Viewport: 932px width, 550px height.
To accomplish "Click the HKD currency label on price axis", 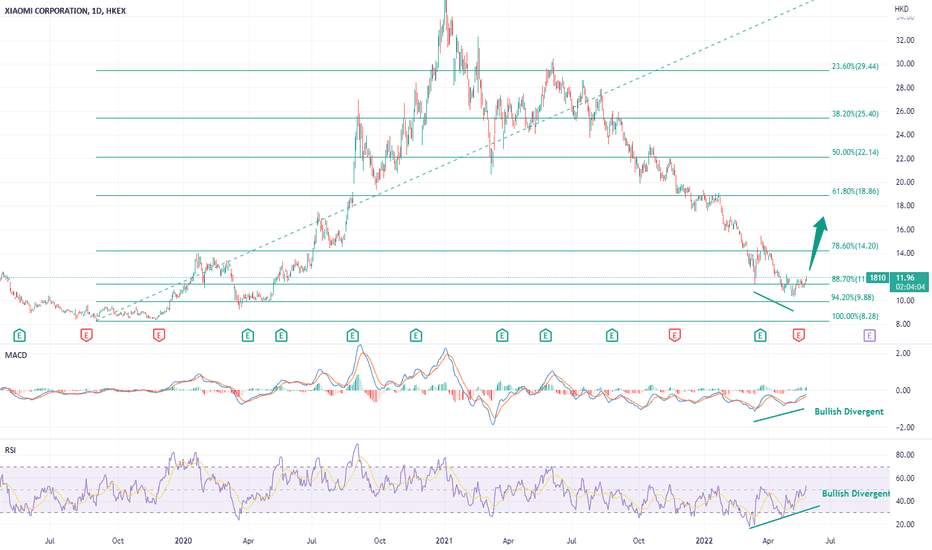I will coord(901,9).
